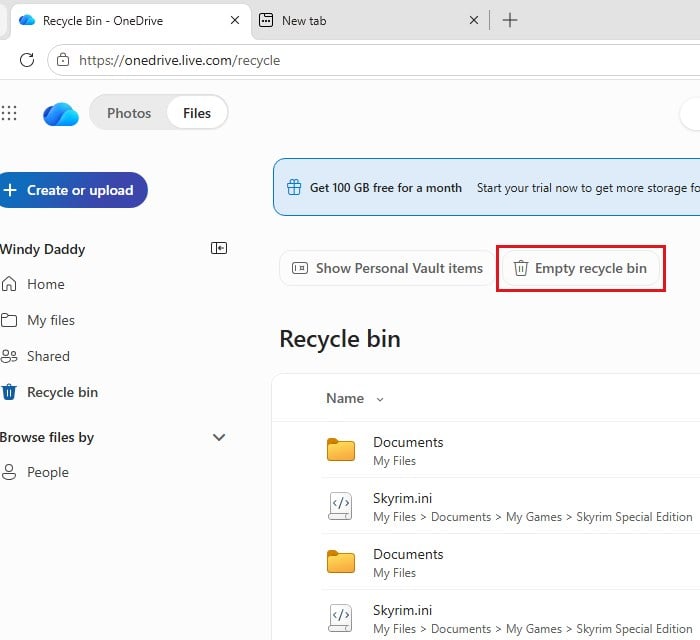
Task: Click the address bar URL
Action: 179,60
